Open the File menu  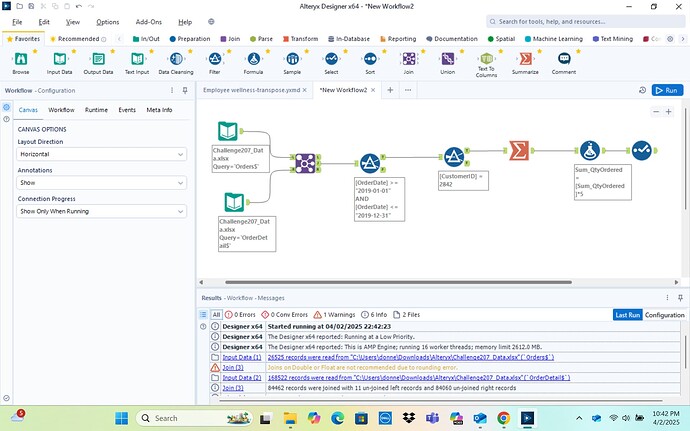point(17,22)
